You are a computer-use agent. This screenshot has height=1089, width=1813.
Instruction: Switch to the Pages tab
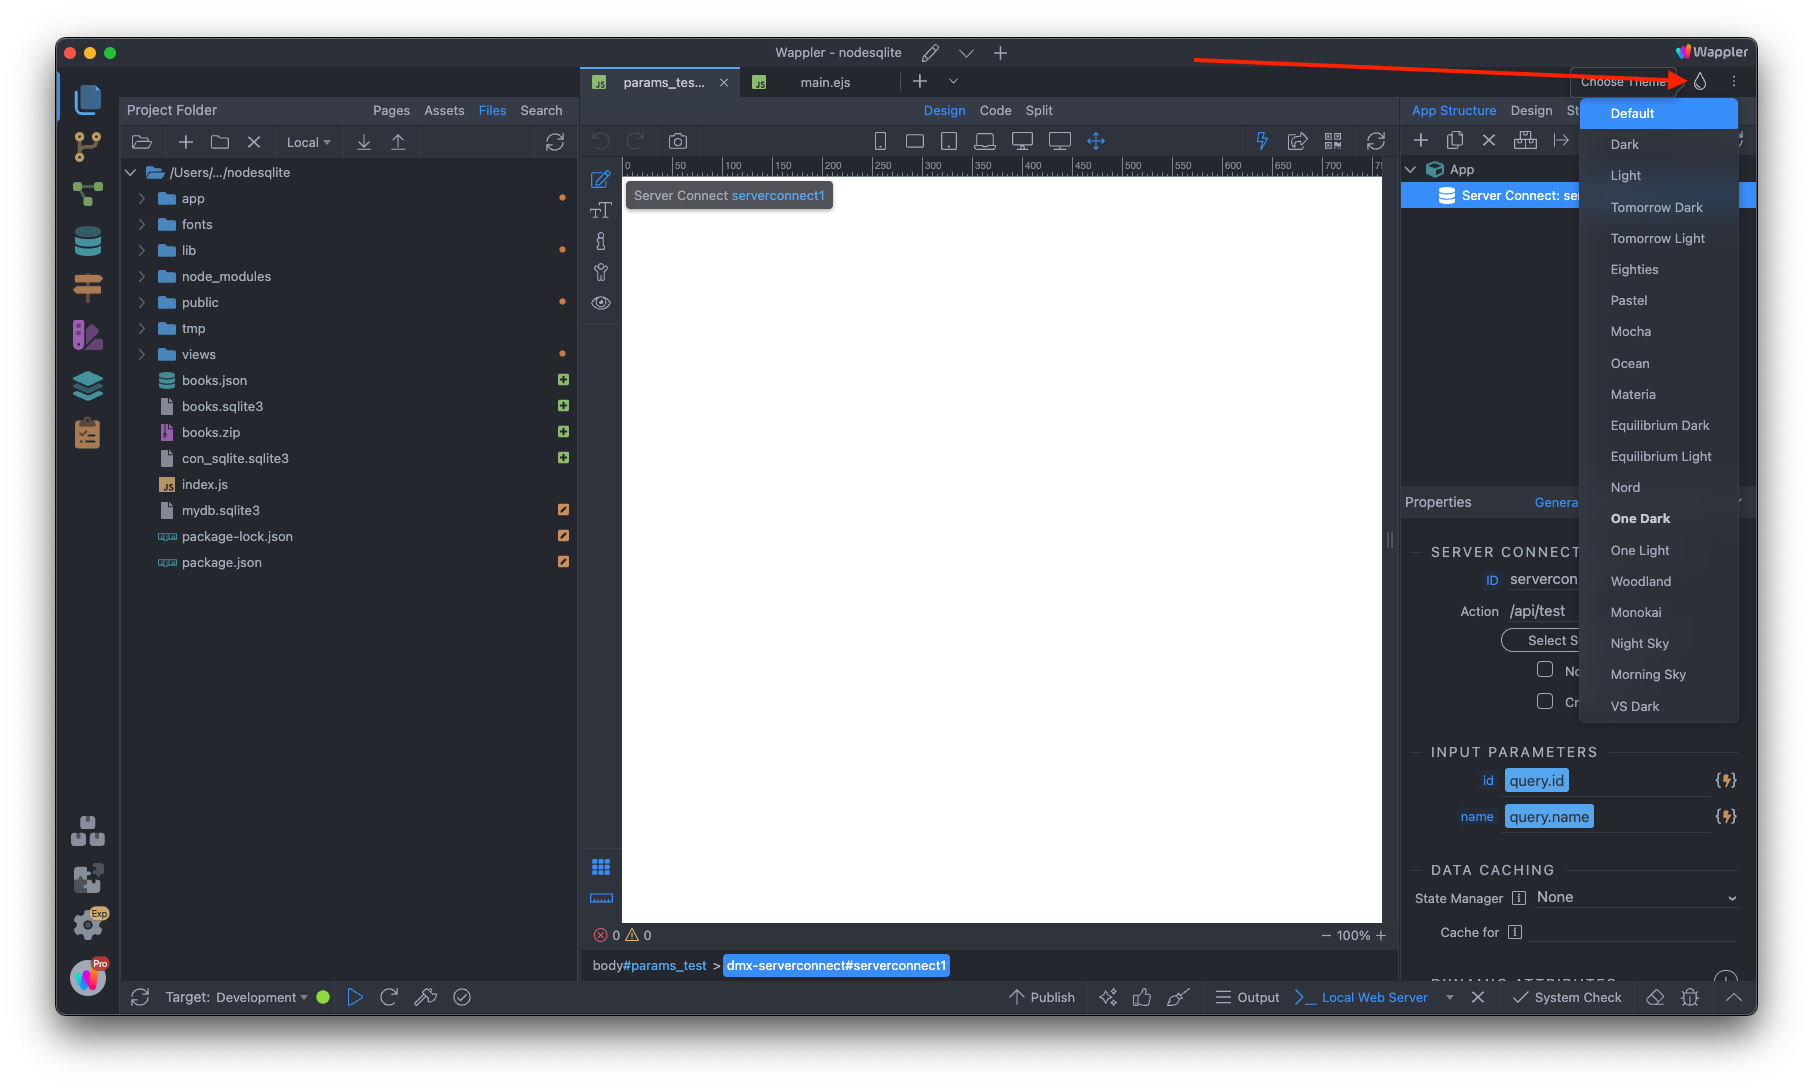[391, 110]
